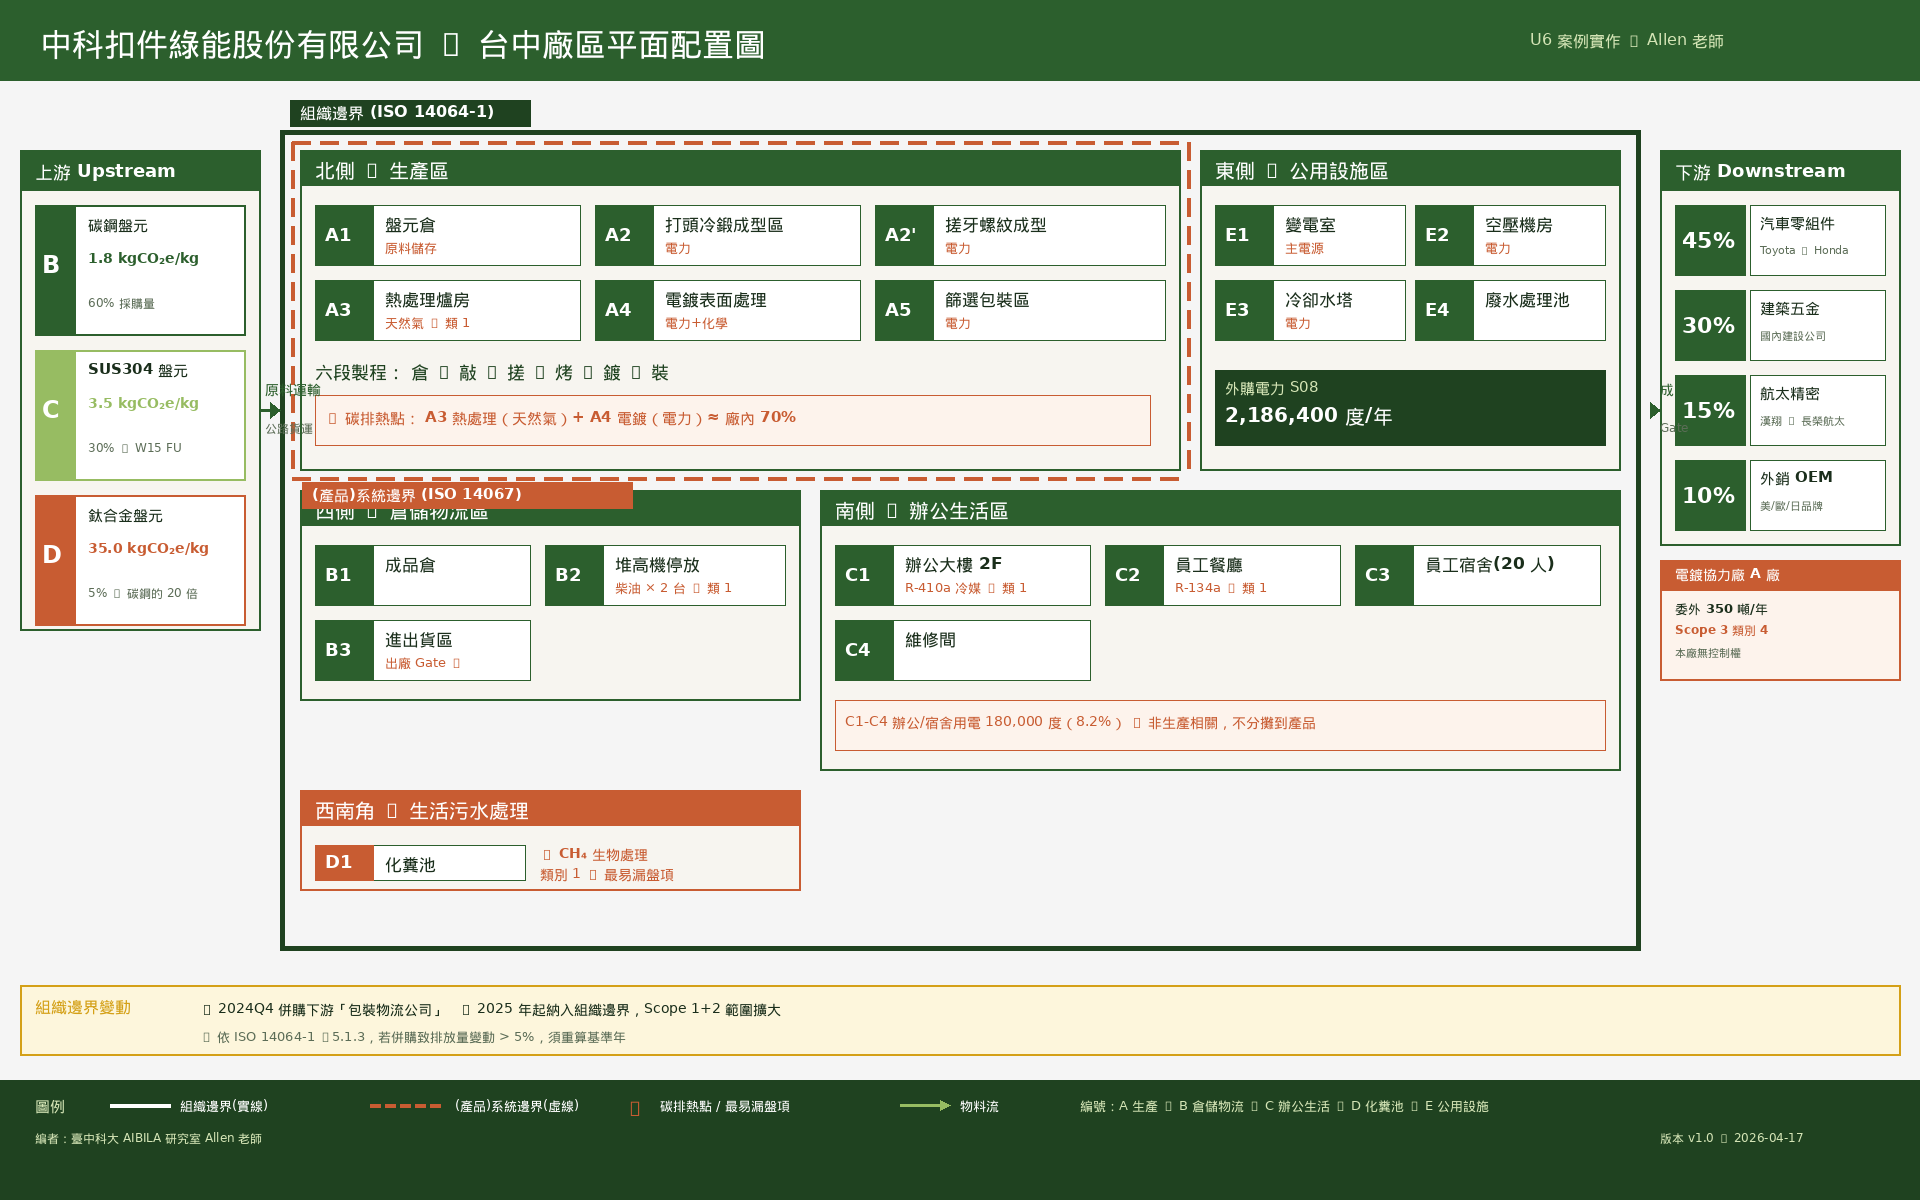Select the A2' 搓牙螺紋成型 block
Viewport: 1920px width, 1200px height.
point(1020,236)
